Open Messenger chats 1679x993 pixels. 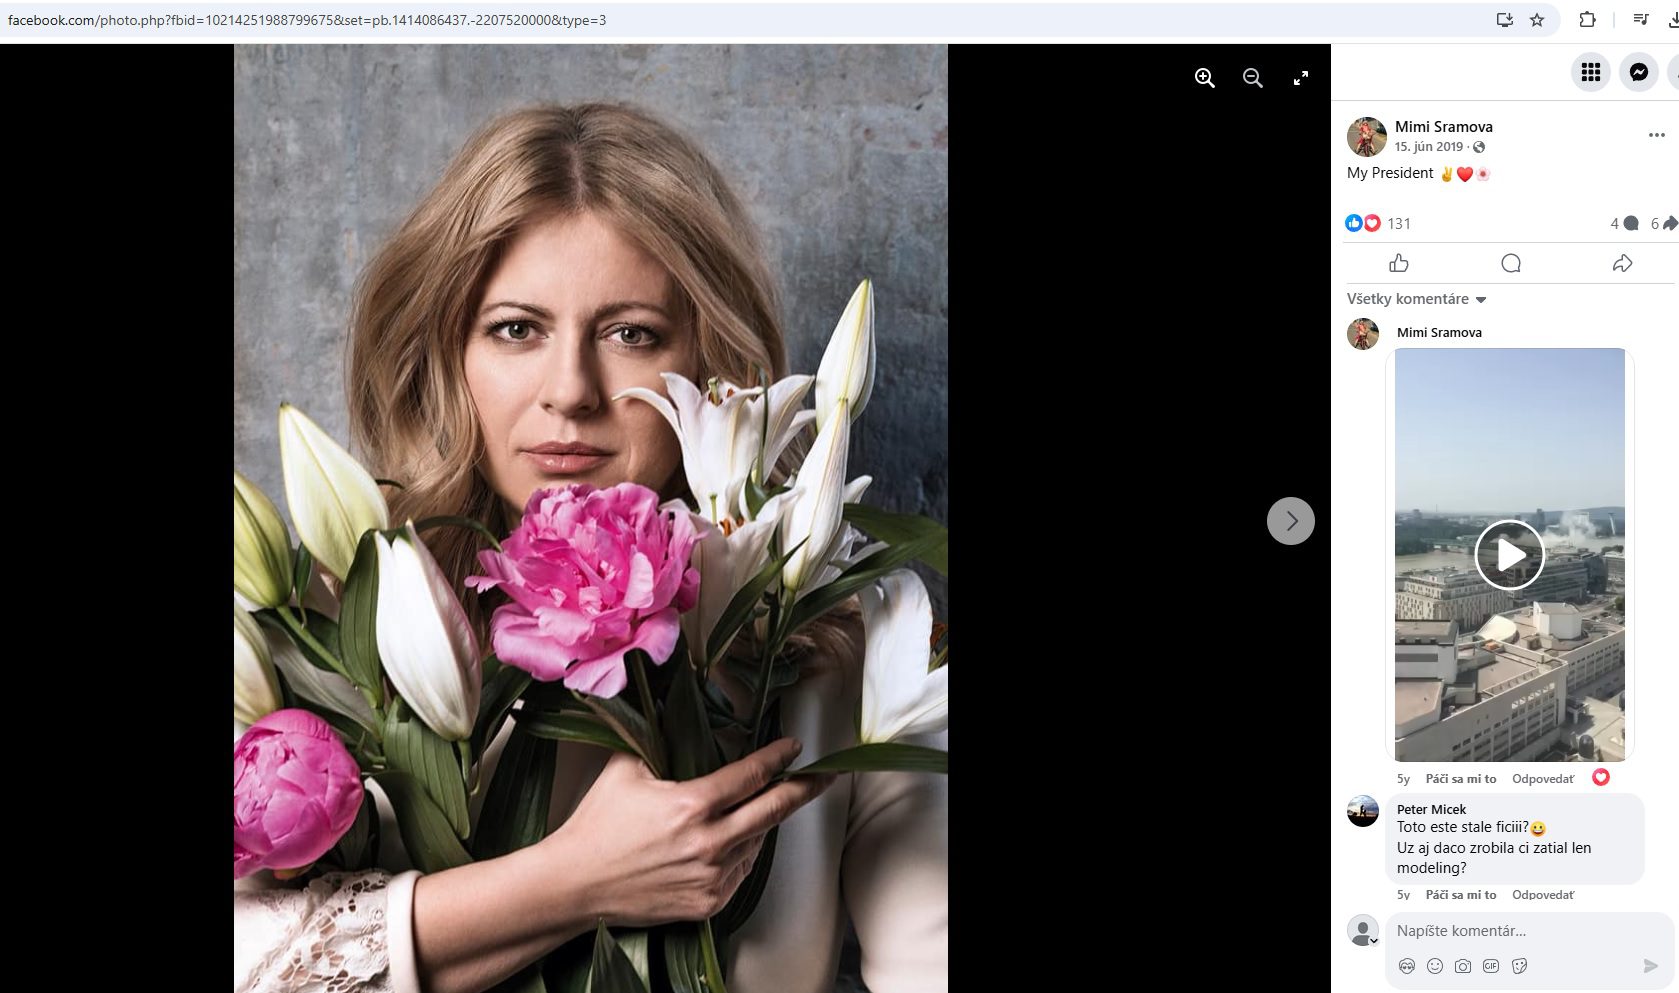(x=1638, y=72)
